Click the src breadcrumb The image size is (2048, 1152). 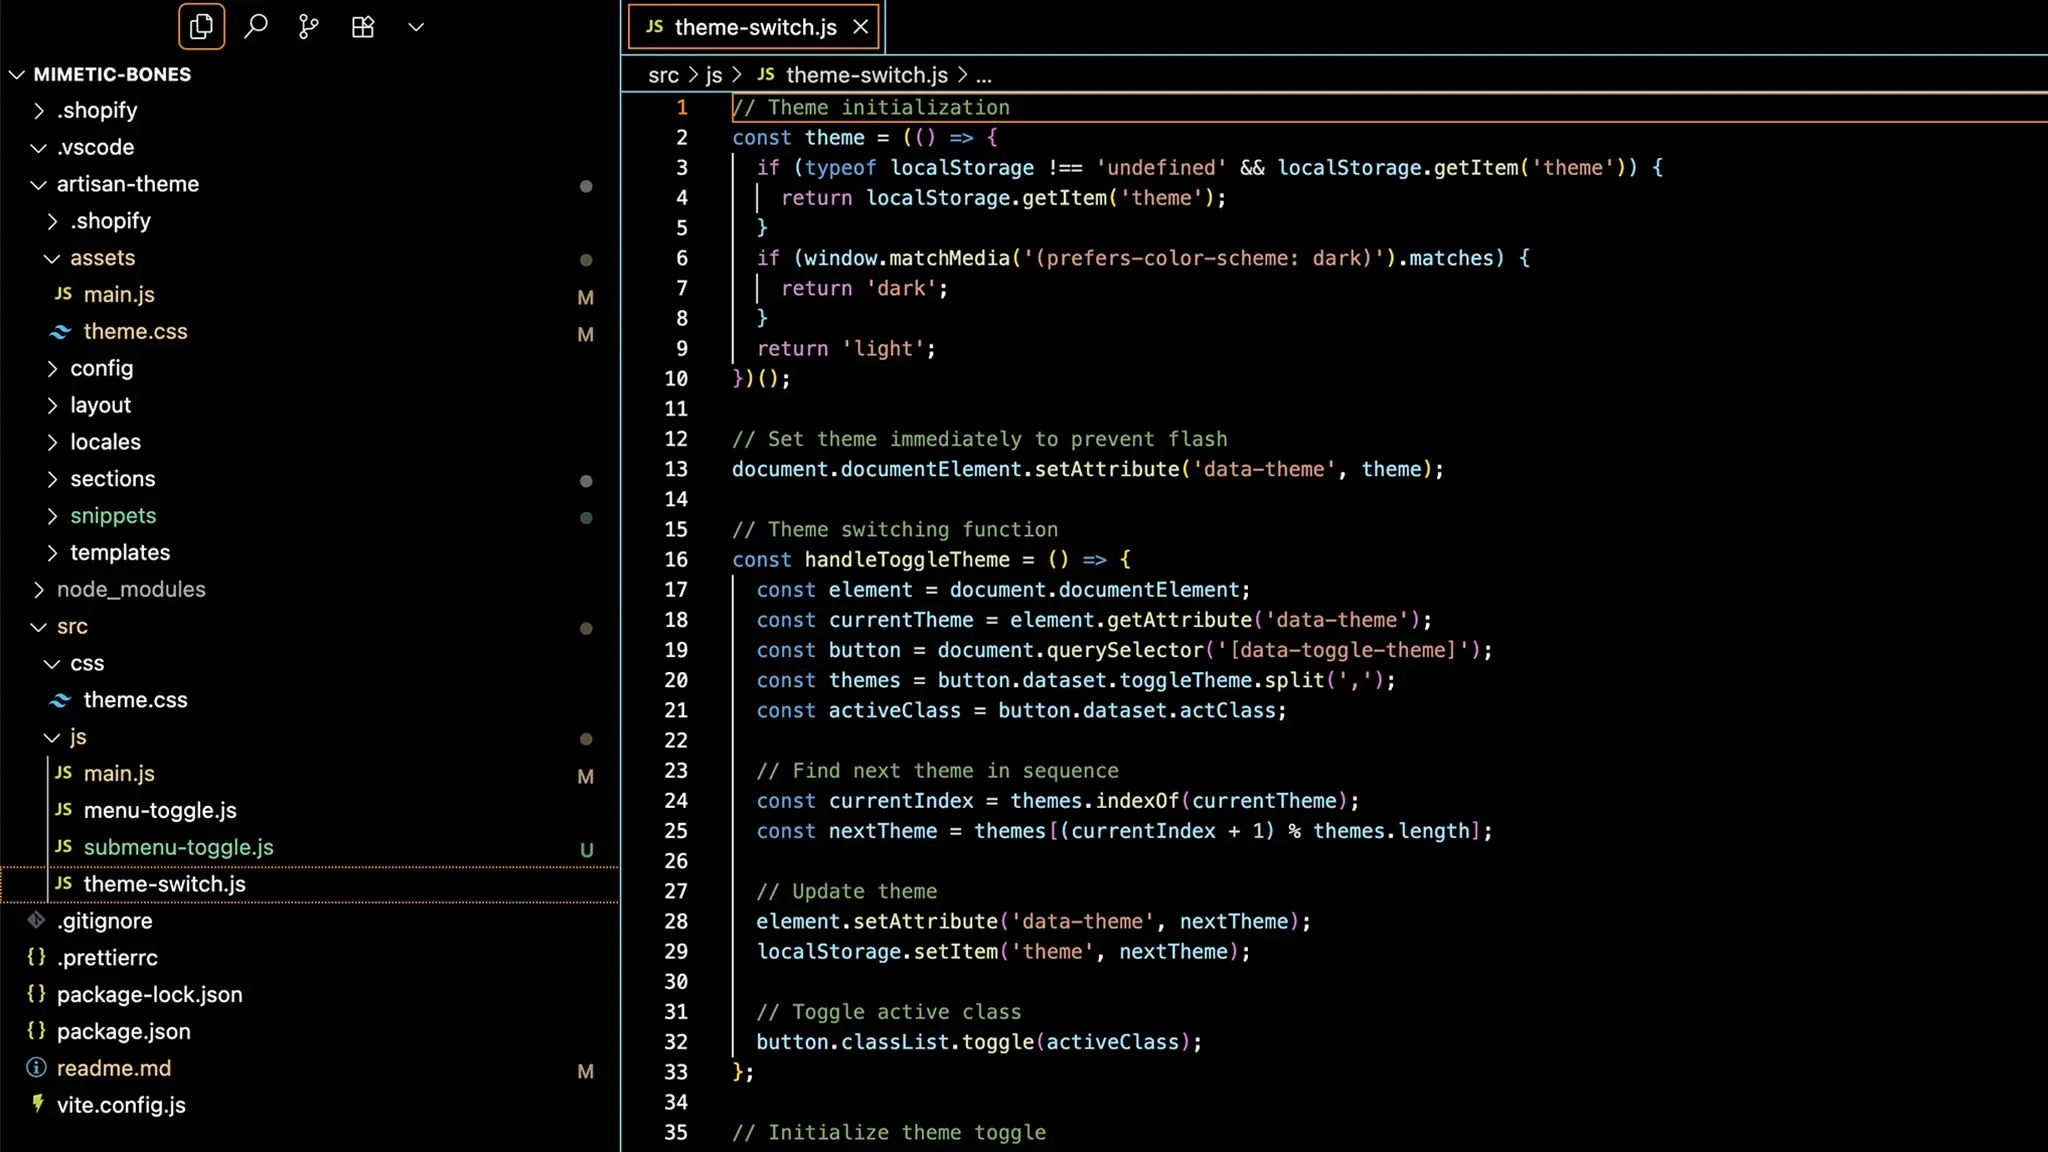(x=663, y=75)
